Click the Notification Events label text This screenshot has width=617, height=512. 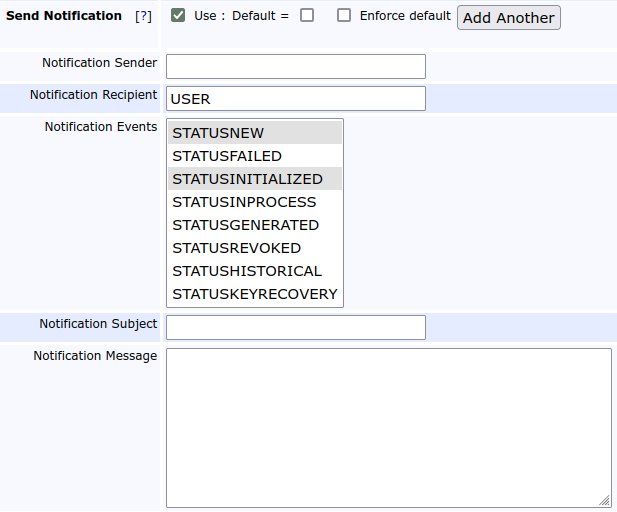[x=101, y=127]
